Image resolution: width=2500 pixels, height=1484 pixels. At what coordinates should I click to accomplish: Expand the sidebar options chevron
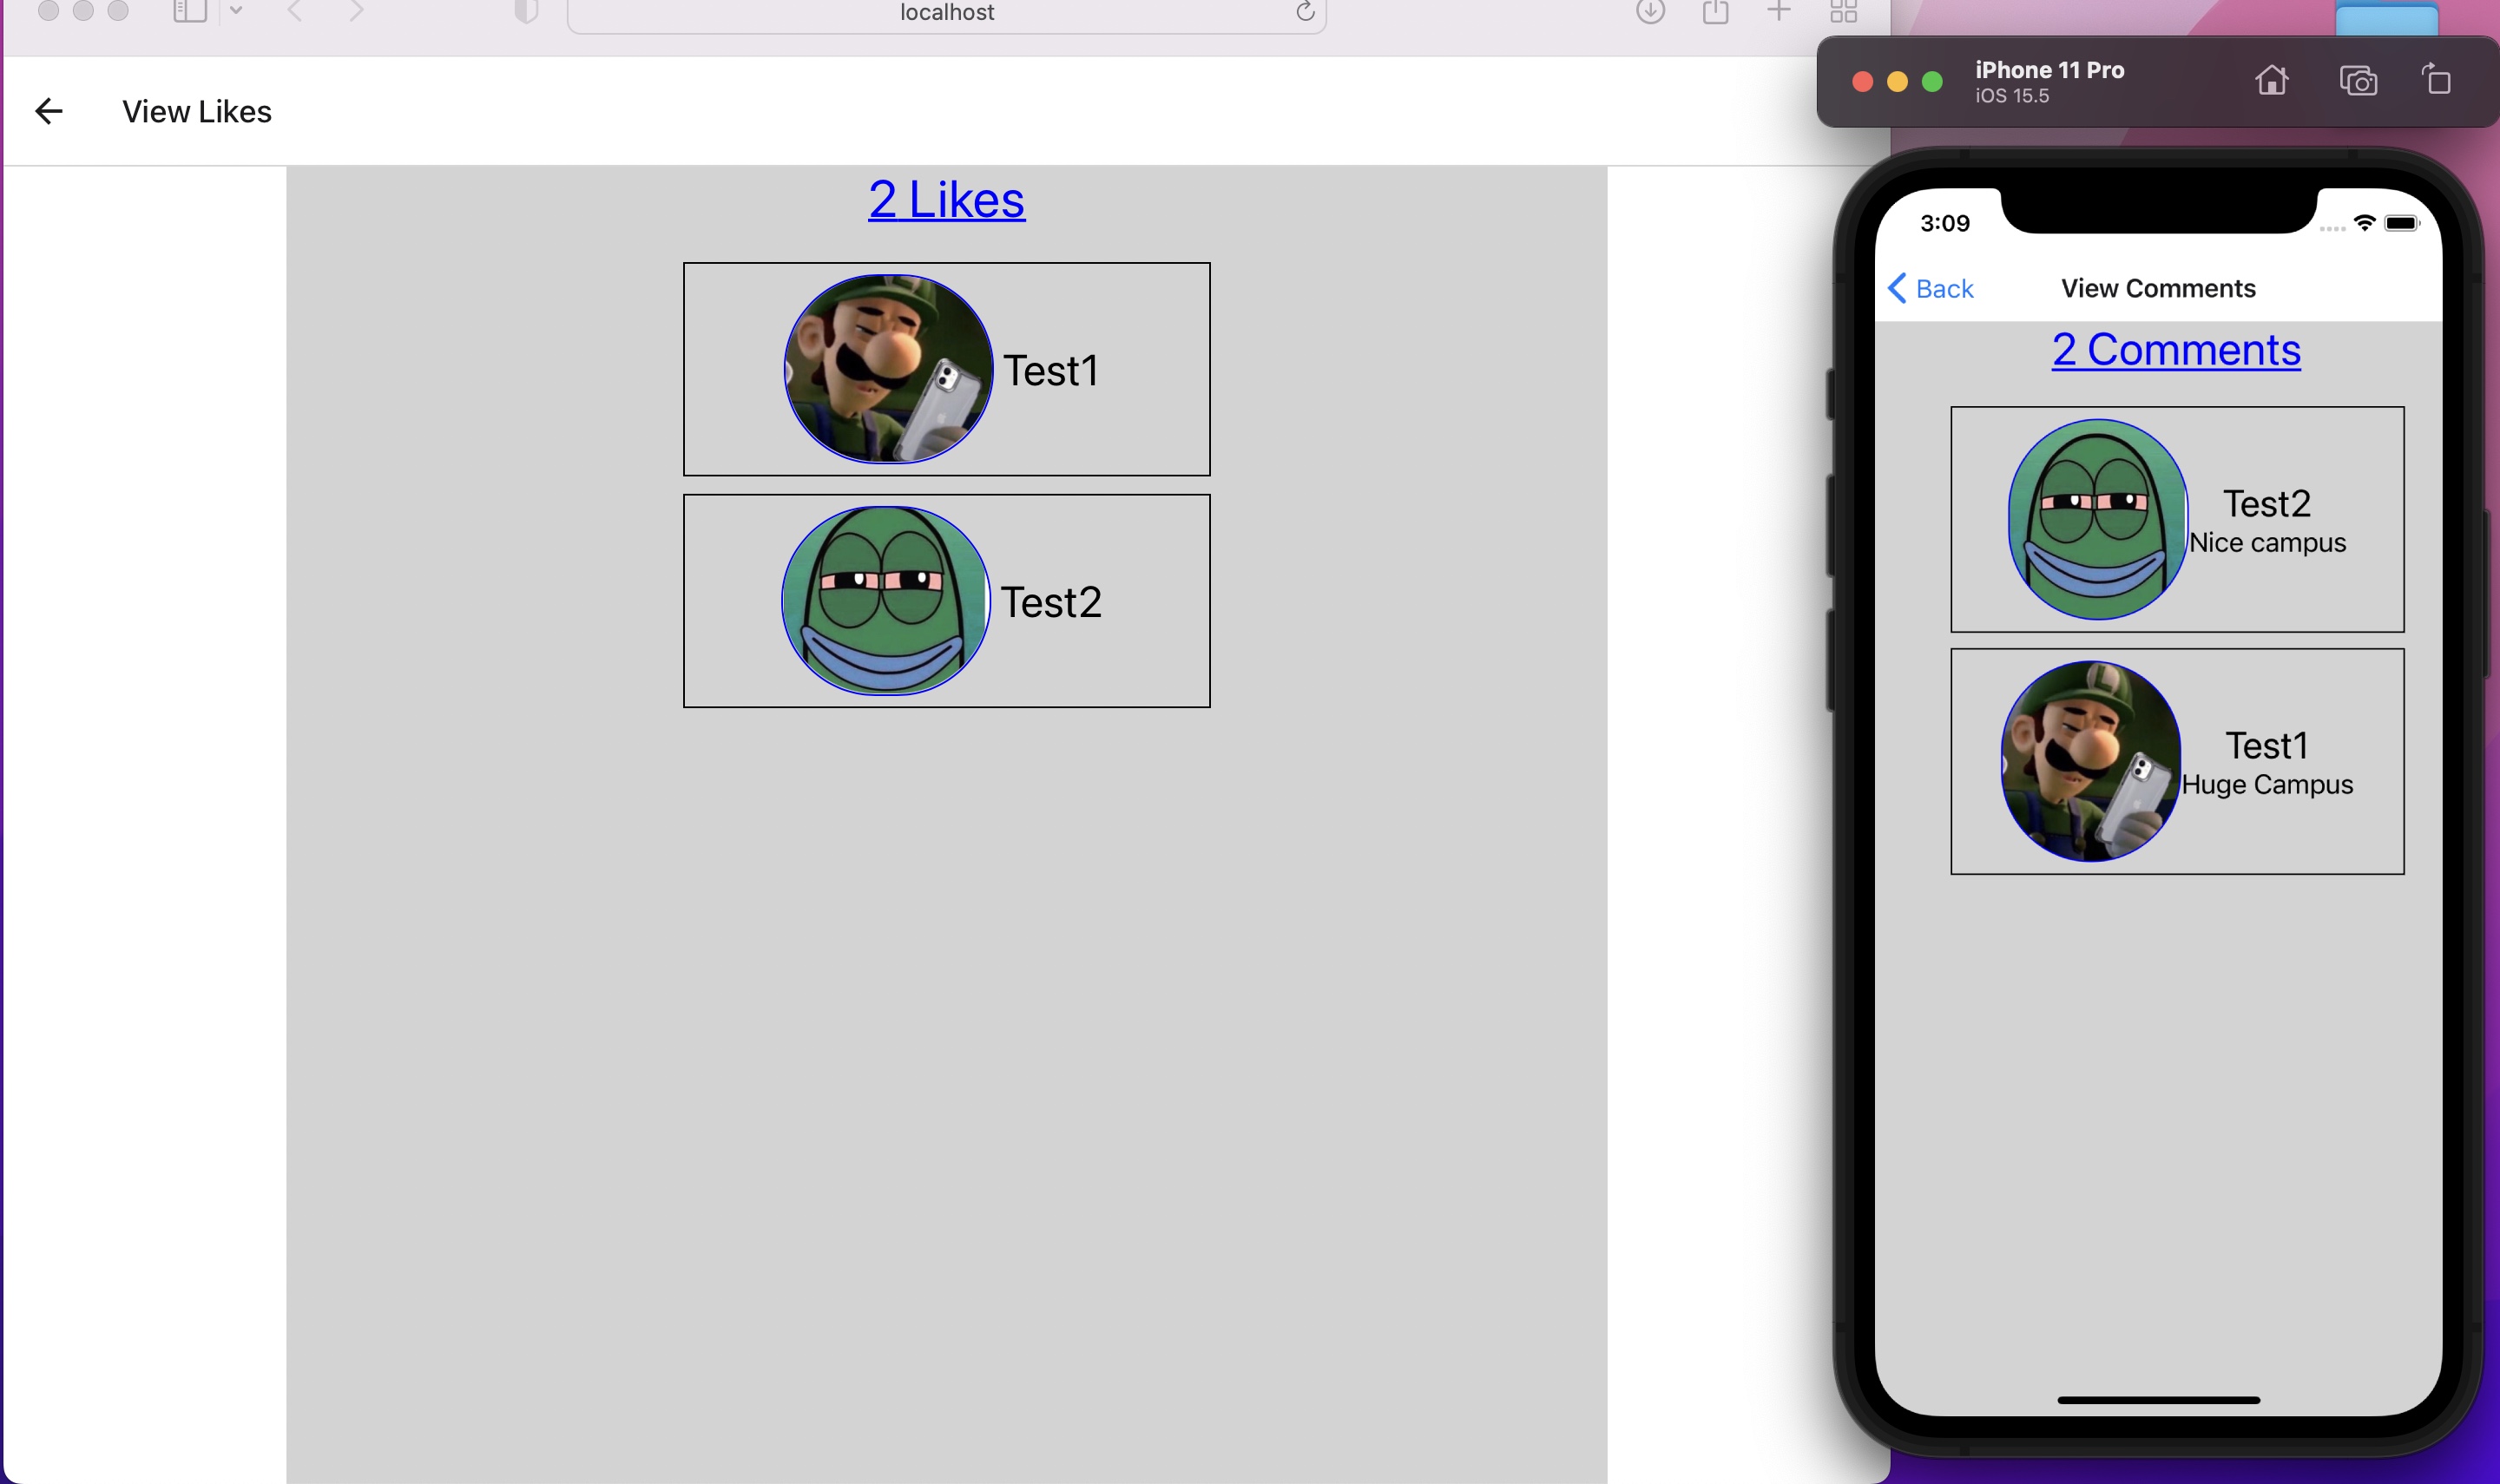(237, 13)
